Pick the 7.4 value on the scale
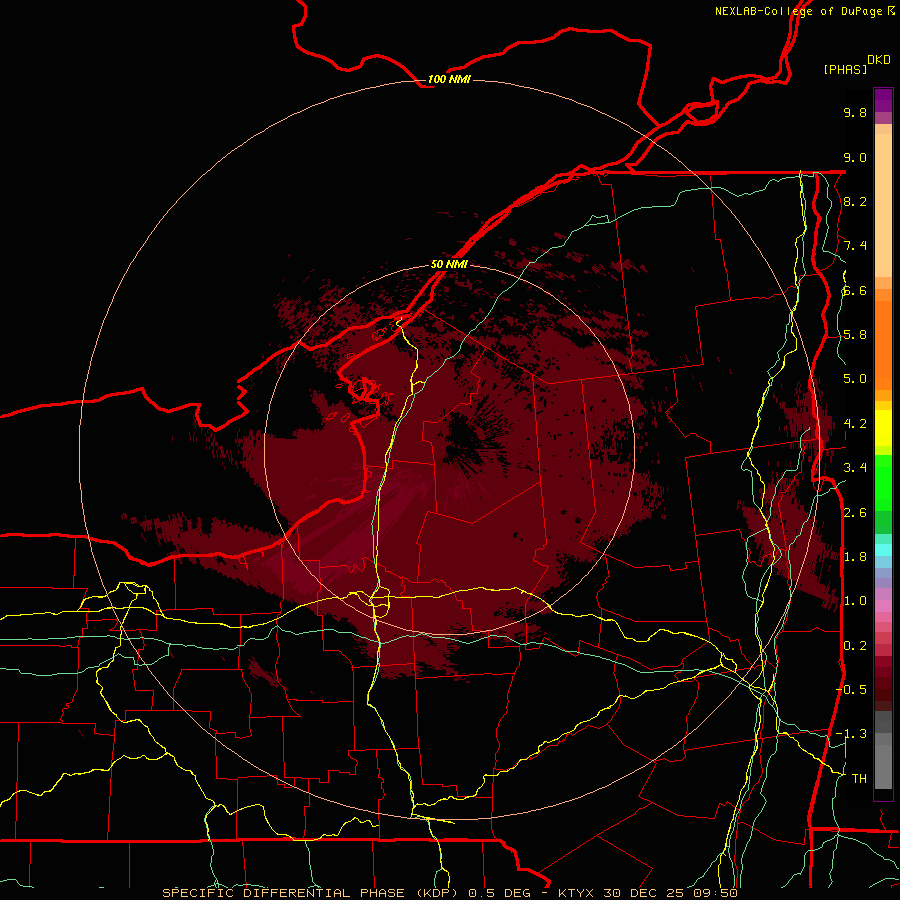Image resolution: width=900 pixels, height=900 pixels. point(855,246)
